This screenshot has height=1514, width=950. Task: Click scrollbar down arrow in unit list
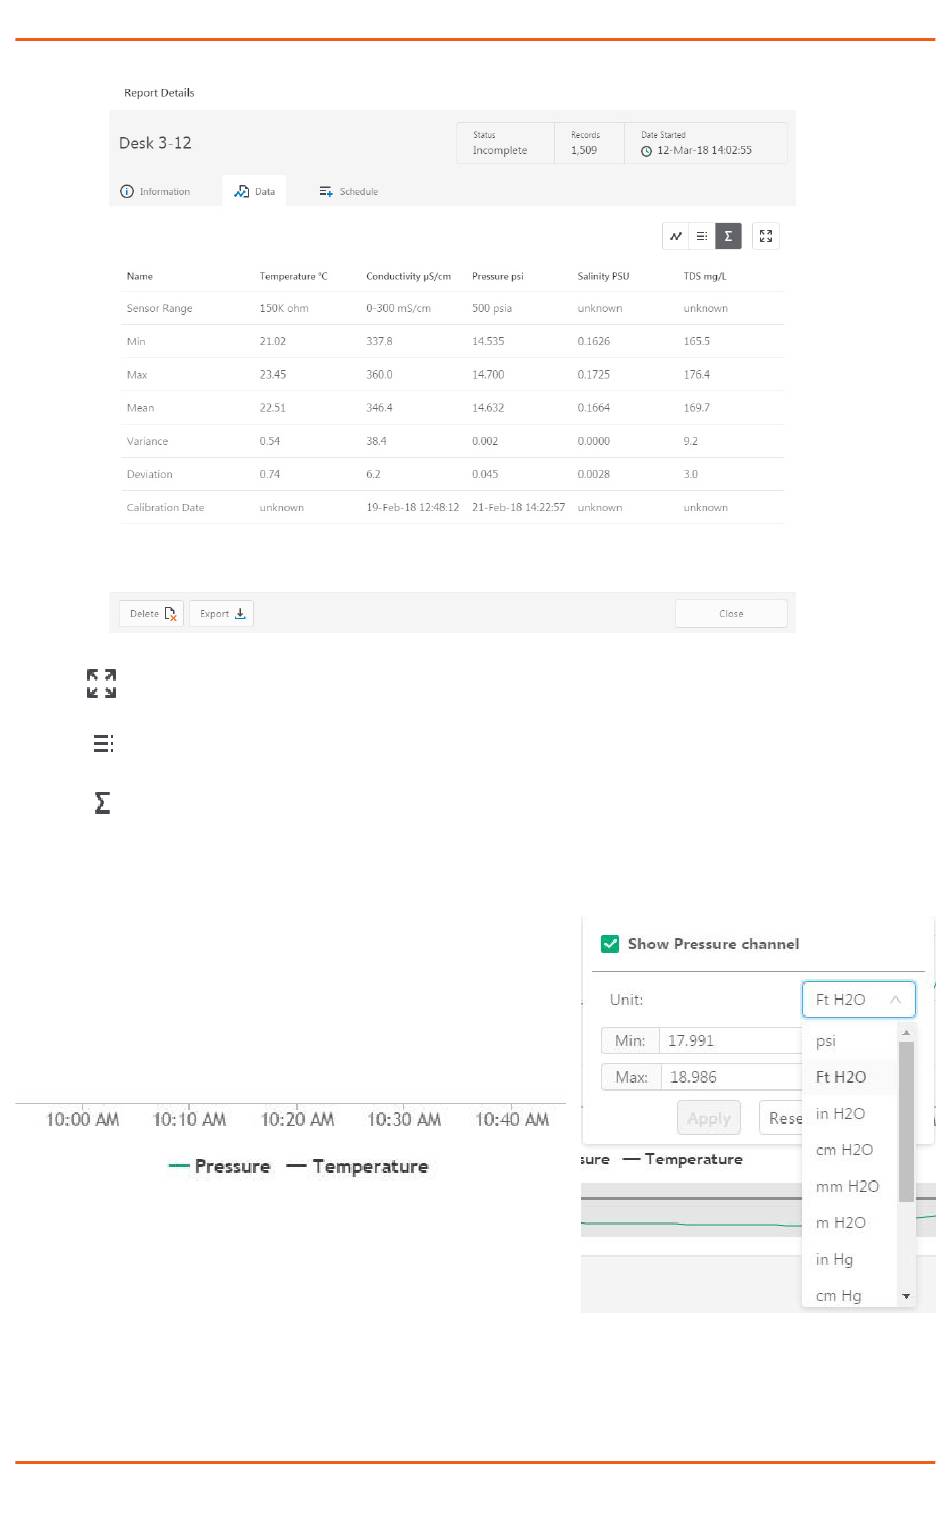coord(906,1296)
